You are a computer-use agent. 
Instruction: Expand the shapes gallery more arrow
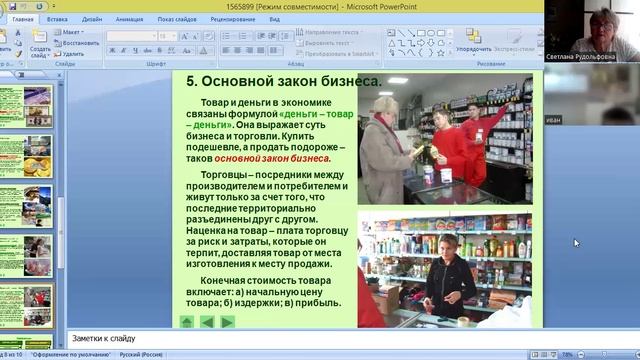[450, 53]
